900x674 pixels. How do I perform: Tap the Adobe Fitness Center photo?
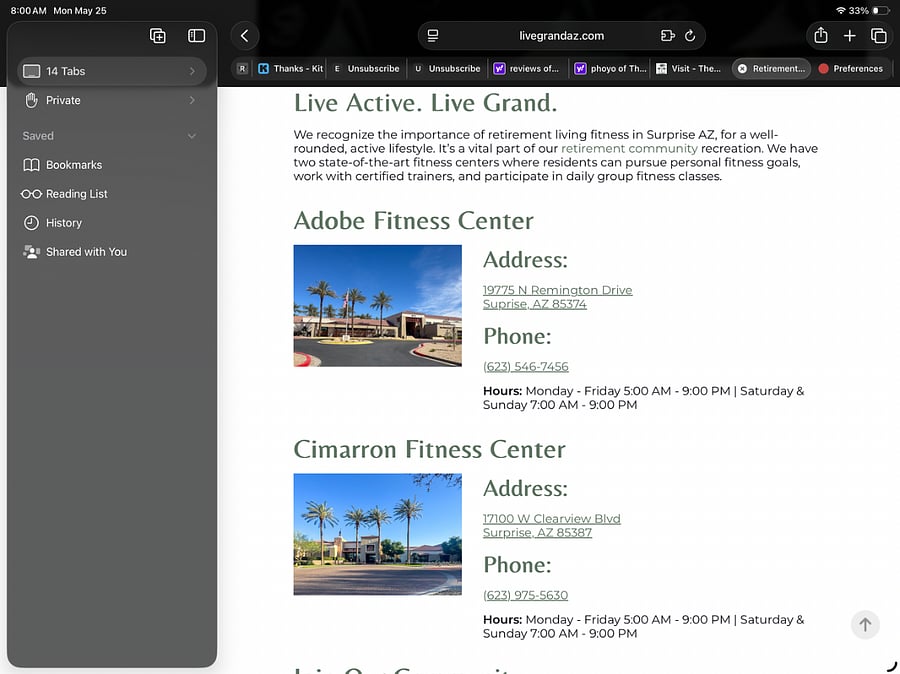coord(377,305)
